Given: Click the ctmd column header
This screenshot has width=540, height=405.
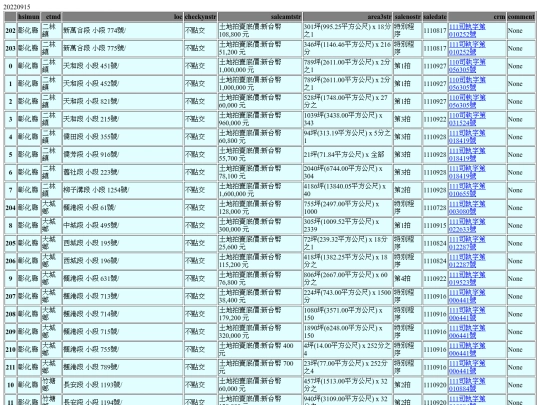Looking at the screenshot, I should (x=51, y=17).
